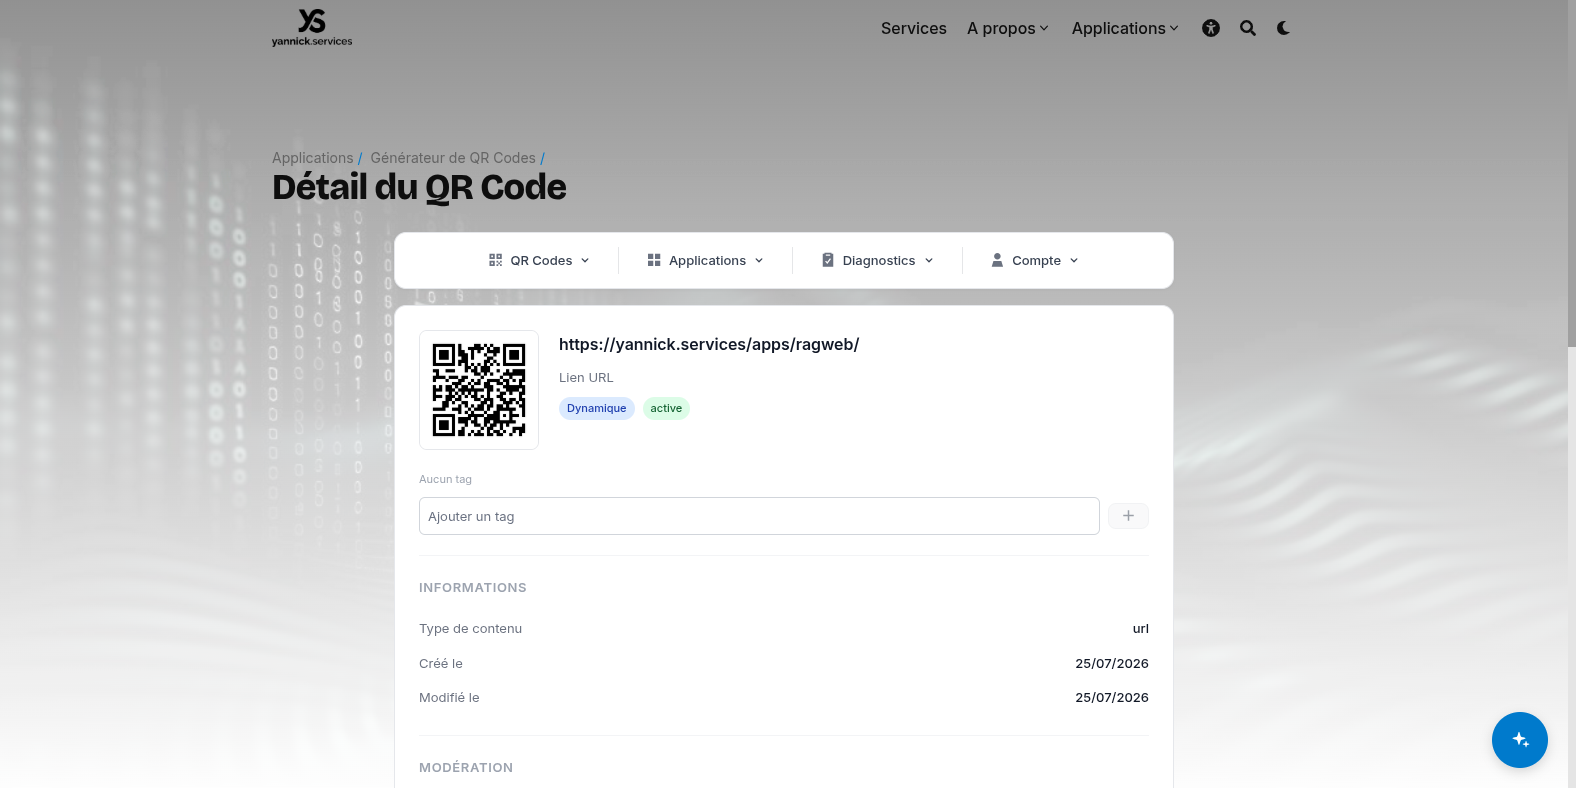Viewport: 1576px width, 788px height.
Task: Expand the header Applications chevron
Action: coord(1174,29)
